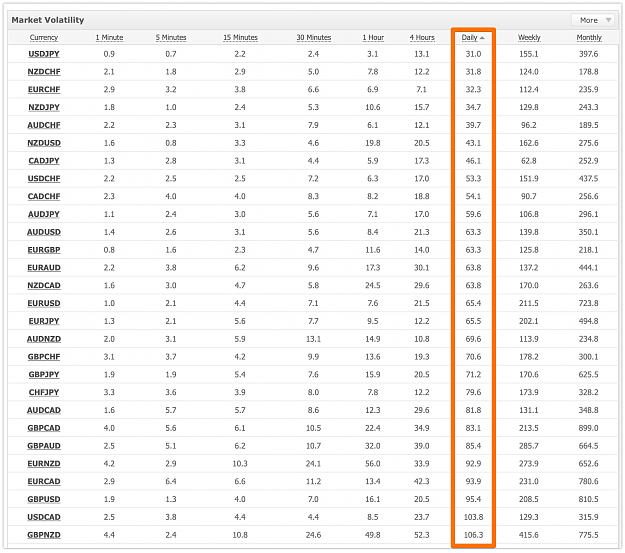This screenshot has width=625, height=553.
Task: Sort by the 15 Minutes column header
Action: [240, 37]
